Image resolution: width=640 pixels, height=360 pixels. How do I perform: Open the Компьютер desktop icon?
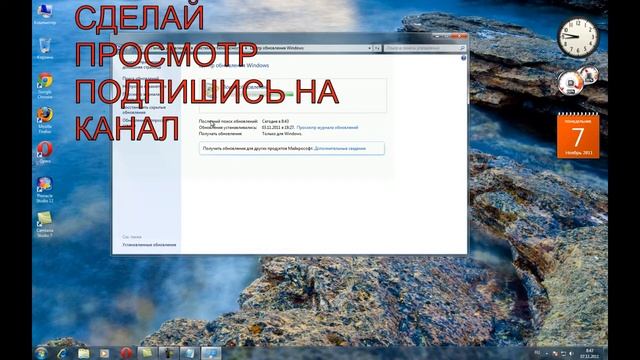click(x=45, y=14)
